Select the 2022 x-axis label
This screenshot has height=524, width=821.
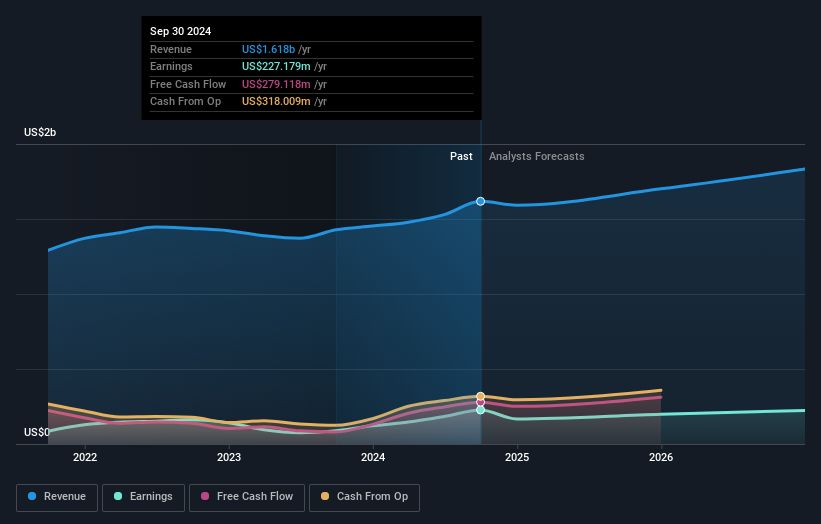click(x=85, y=457)
